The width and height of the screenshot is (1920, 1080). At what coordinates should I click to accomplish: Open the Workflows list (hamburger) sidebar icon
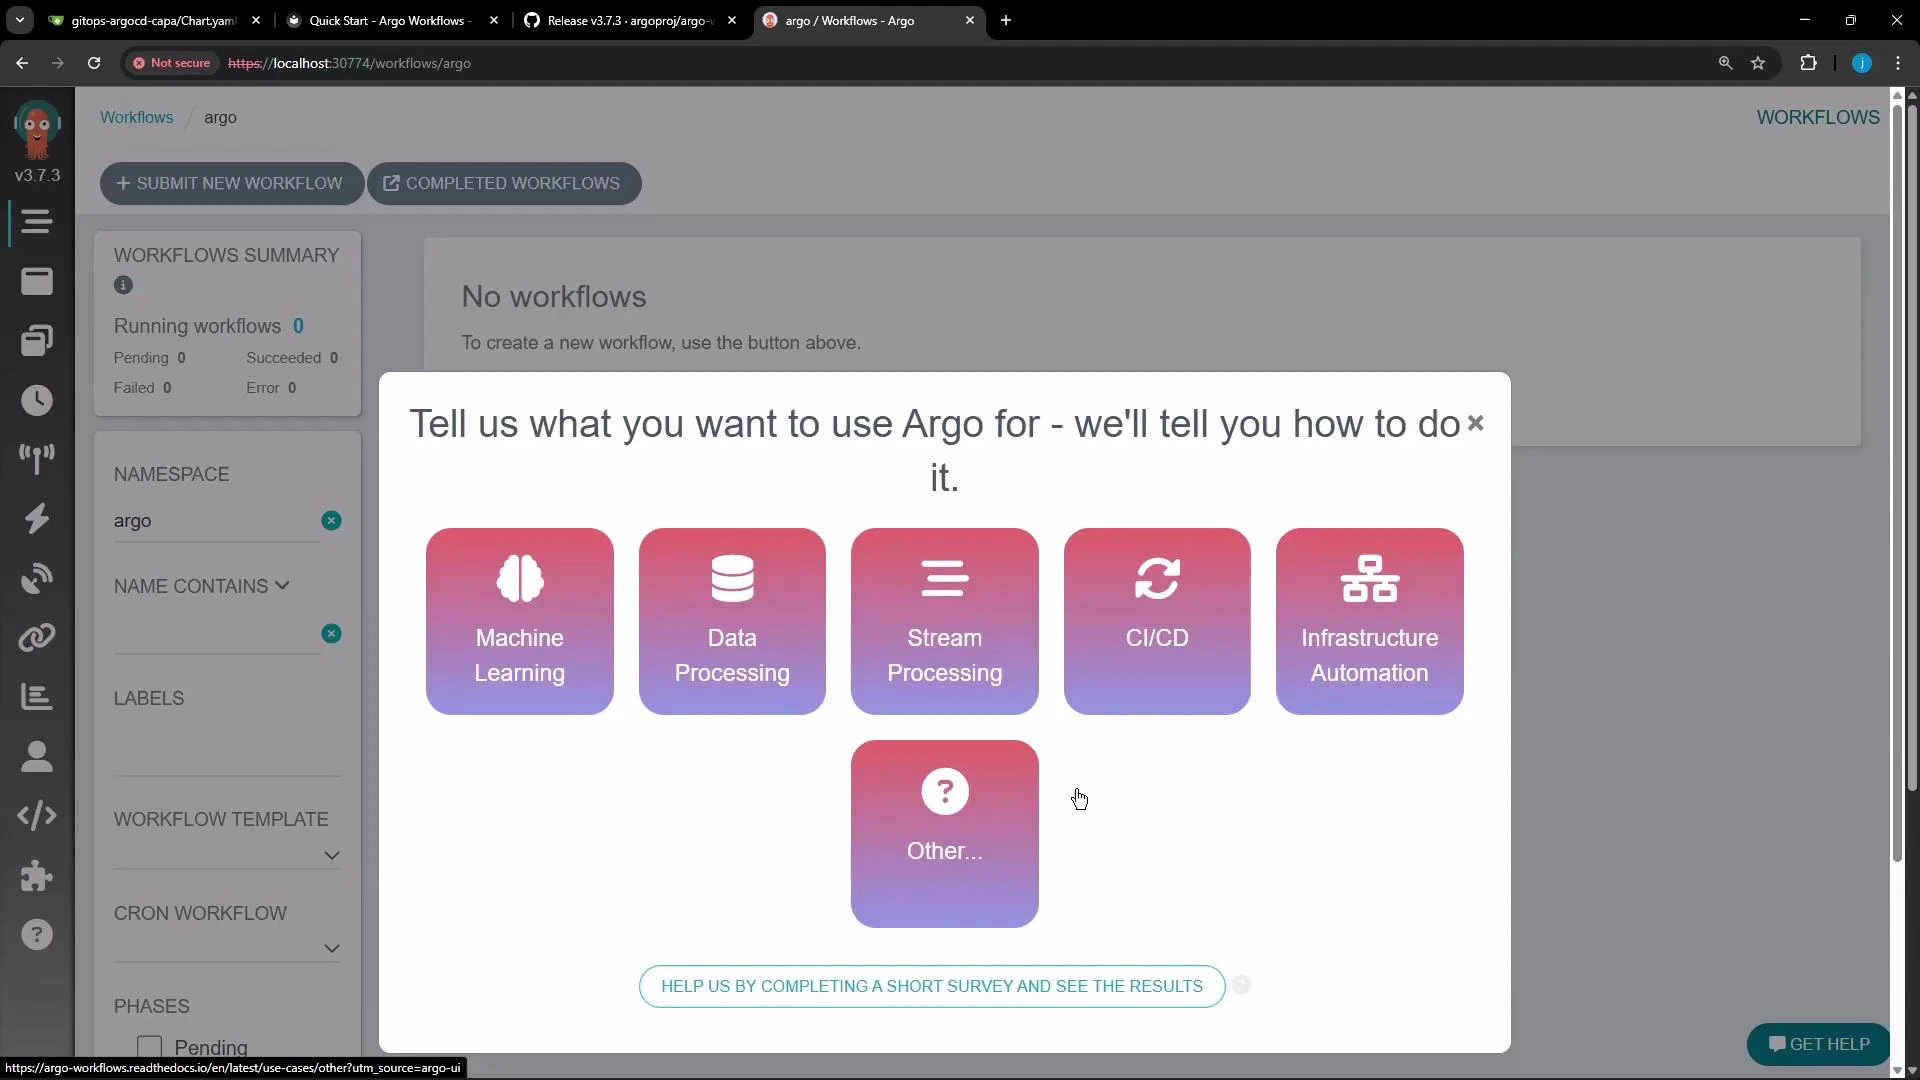(37, 221)
